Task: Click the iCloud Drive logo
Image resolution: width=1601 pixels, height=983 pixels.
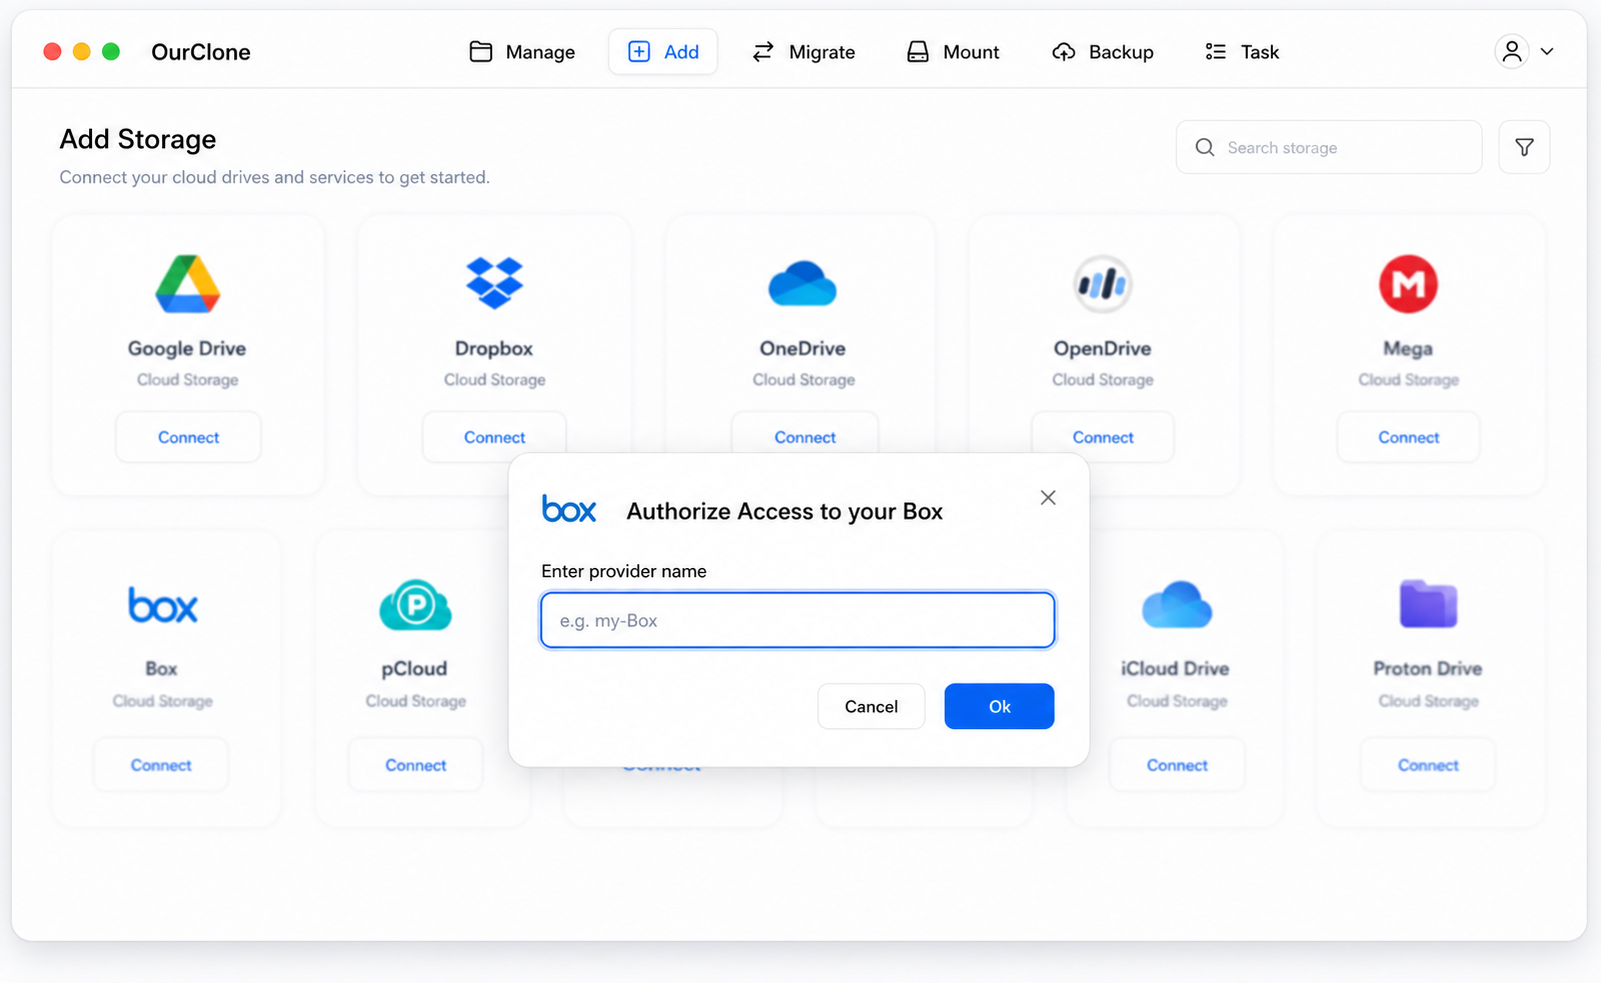Action: (1177, 604)
